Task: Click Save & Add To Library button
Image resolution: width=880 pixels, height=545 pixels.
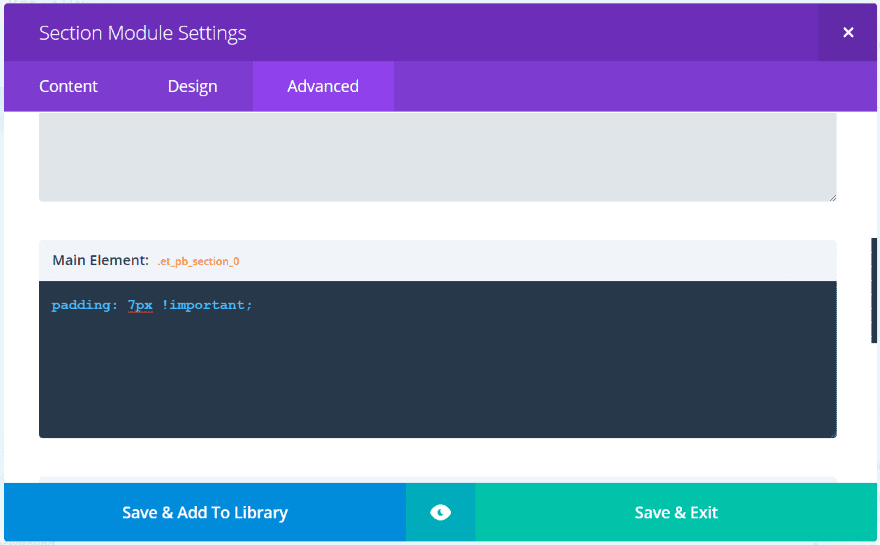Action: 205,512
